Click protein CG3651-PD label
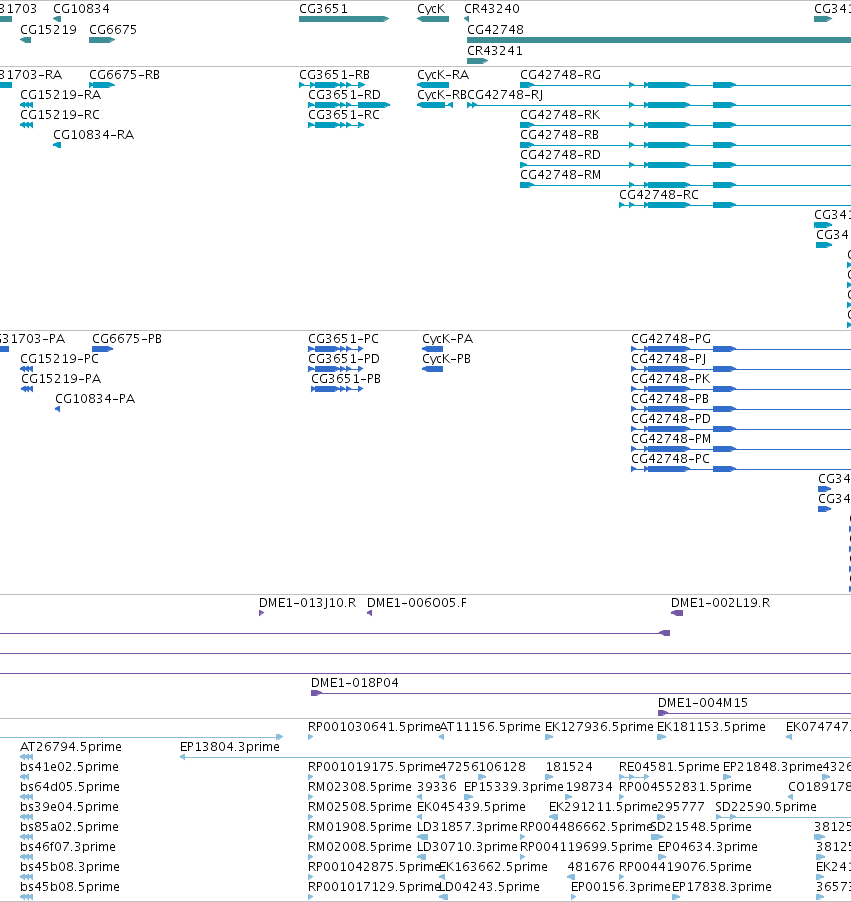 [x=344, y=358]
